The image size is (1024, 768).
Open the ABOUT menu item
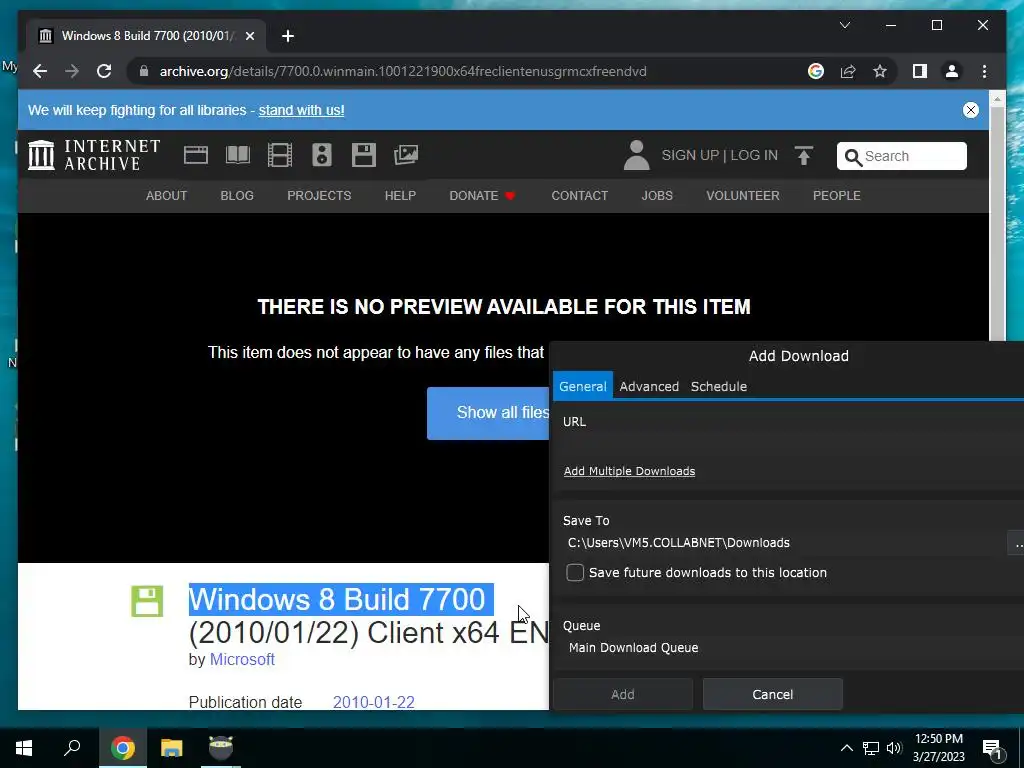pyautogui.click(x=167, y=195)
